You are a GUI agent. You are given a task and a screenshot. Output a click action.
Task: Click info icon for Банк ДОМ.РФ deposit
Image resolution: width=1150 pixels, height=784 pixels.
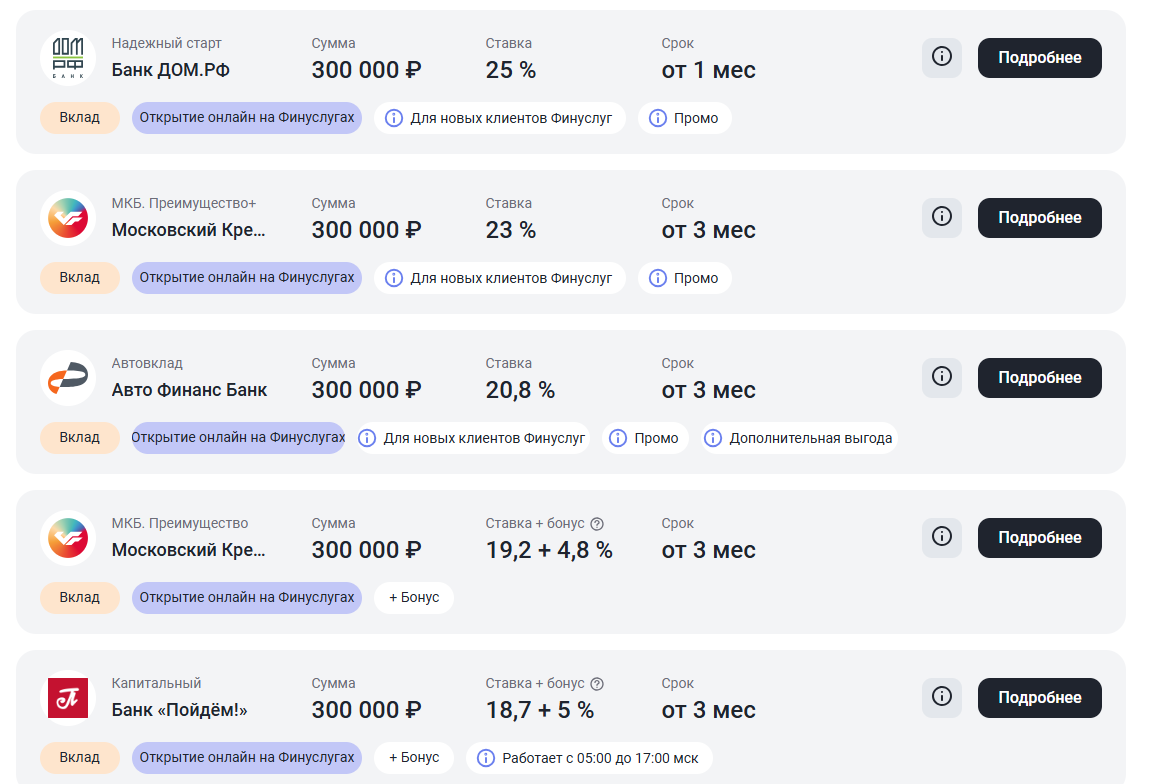point(941,57)
